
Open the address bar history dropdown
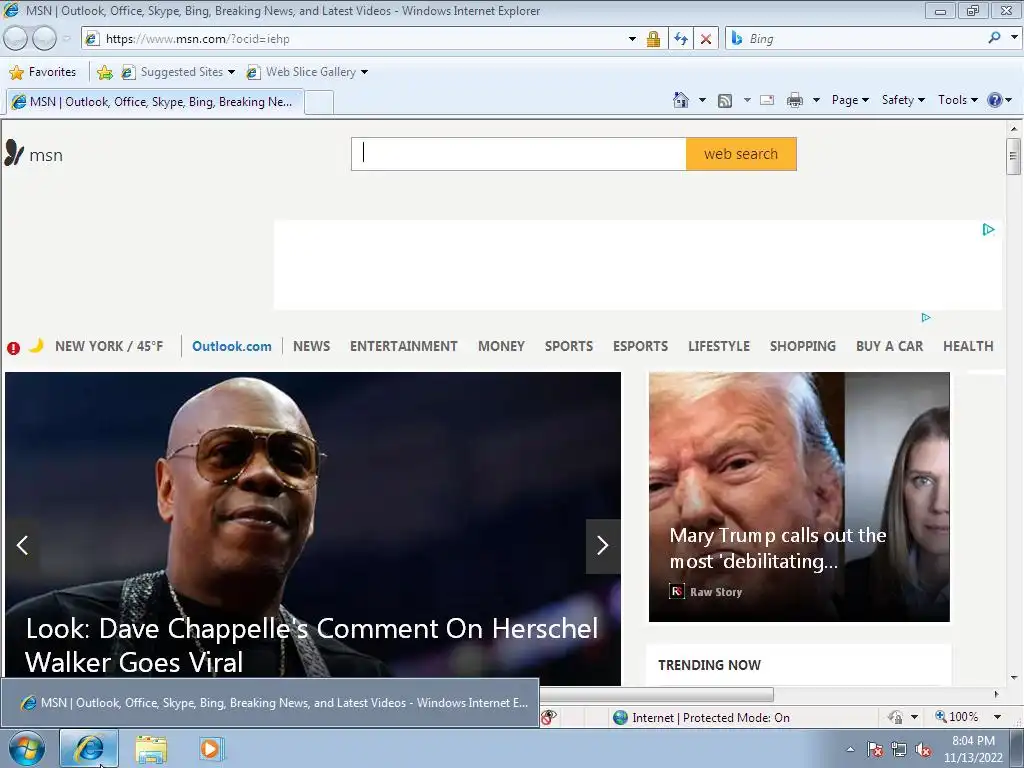tap(632, 39)
